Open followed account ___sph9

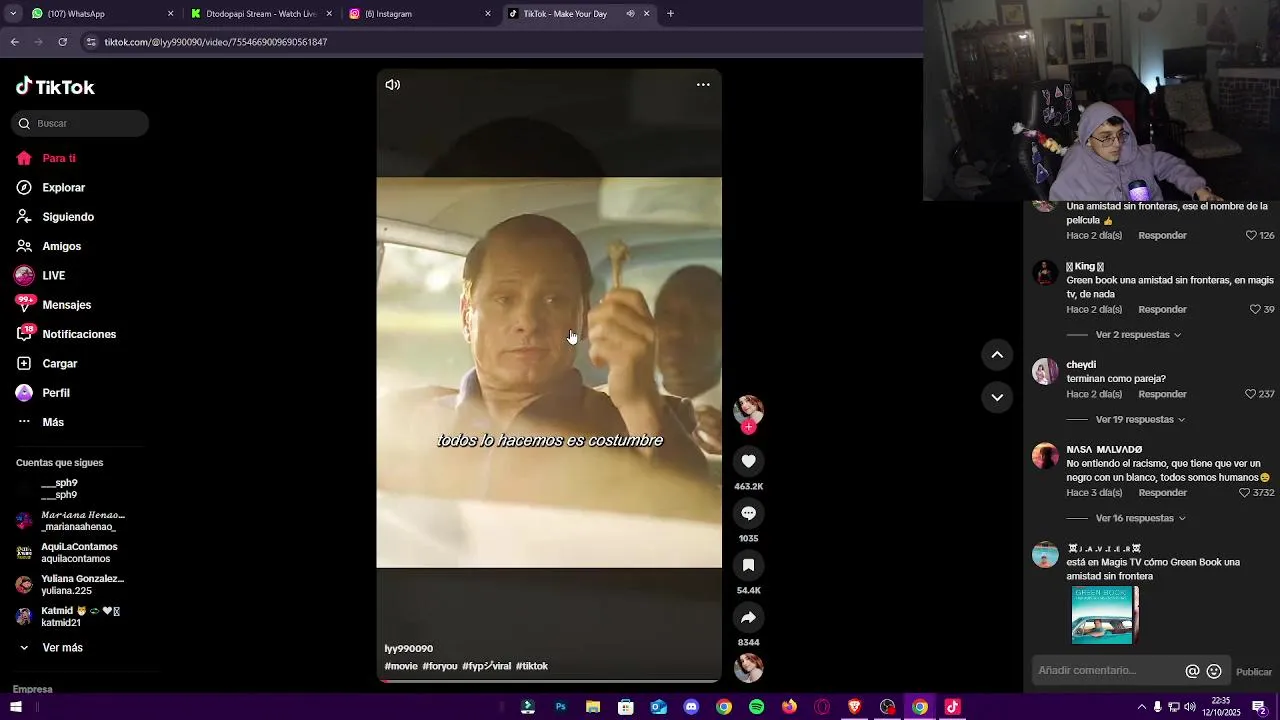(58, 489)
